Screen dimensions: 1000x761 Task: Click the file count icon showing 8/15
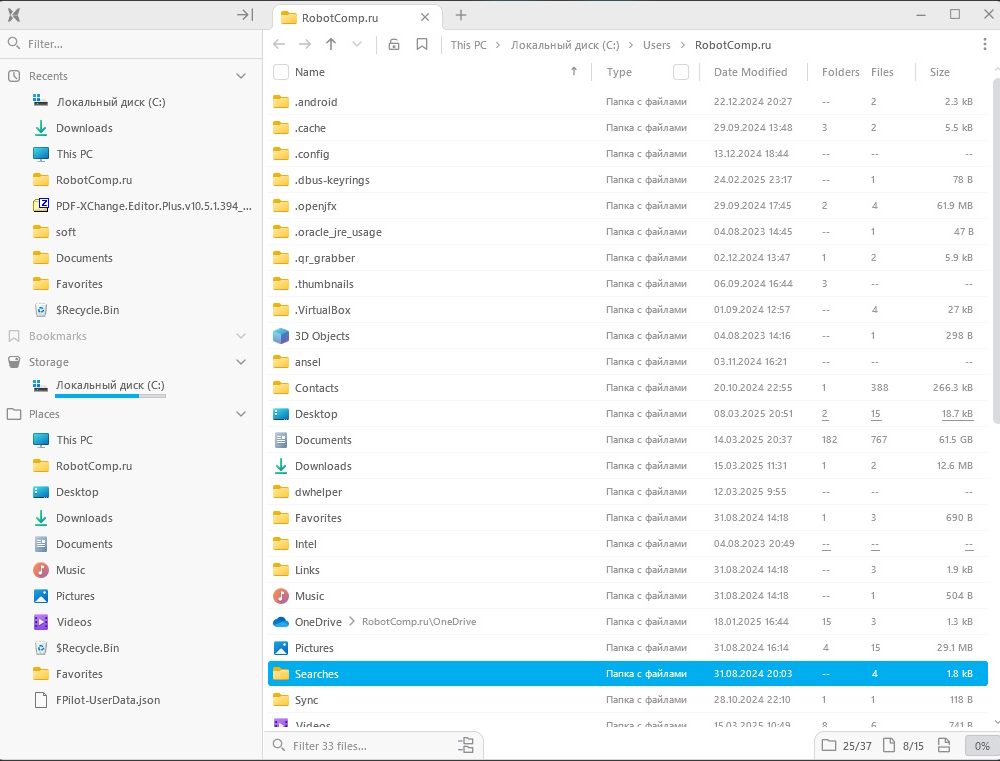(889, 745)
